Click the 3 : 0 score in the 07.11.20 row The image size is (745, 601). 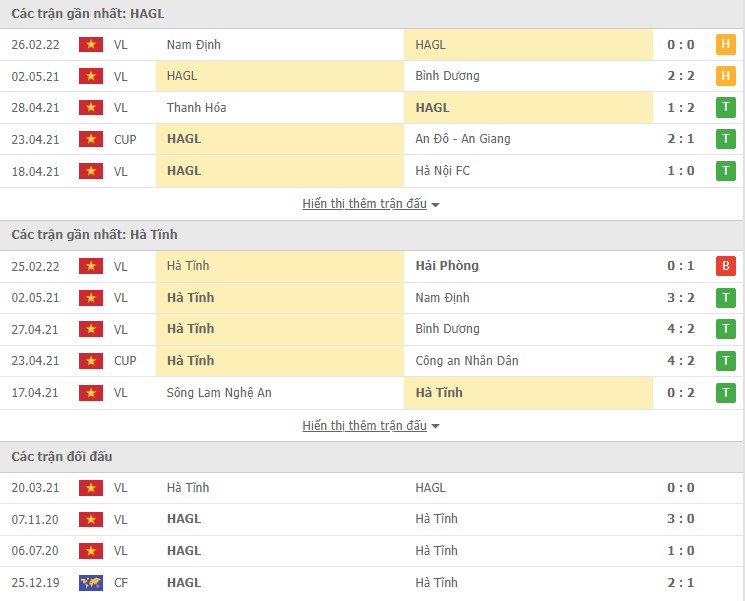click(681, 519)
